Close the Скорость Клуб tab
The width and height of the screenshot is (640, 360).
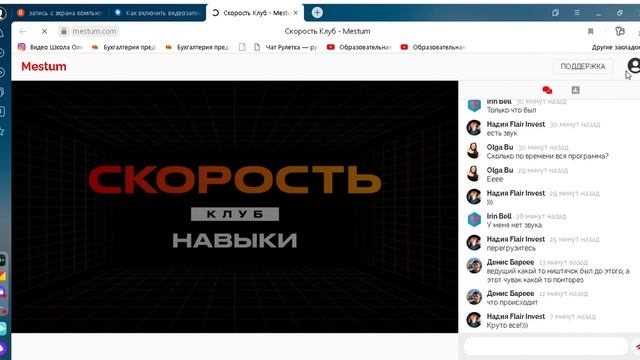tap(296, 13)
